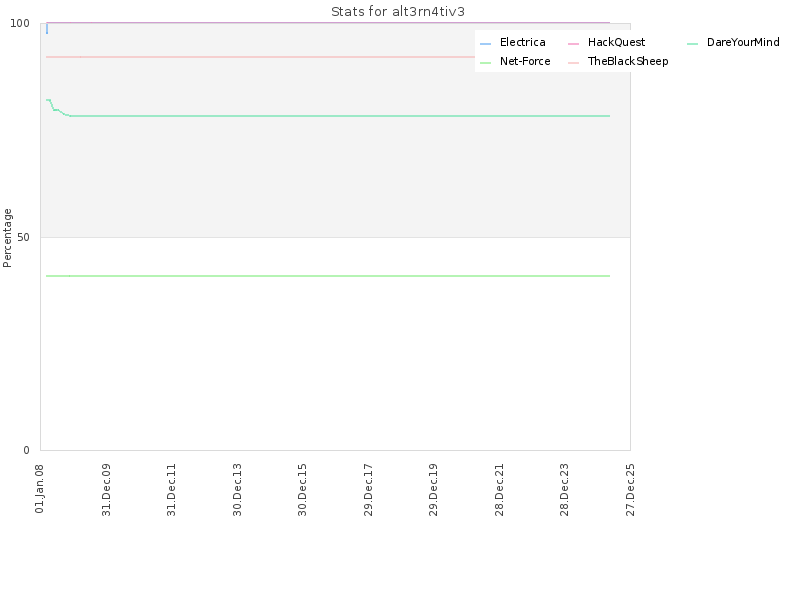Viewport: 800px width, 600px height.
Task: Click the y-axis value 50
Action: [23, 237]
